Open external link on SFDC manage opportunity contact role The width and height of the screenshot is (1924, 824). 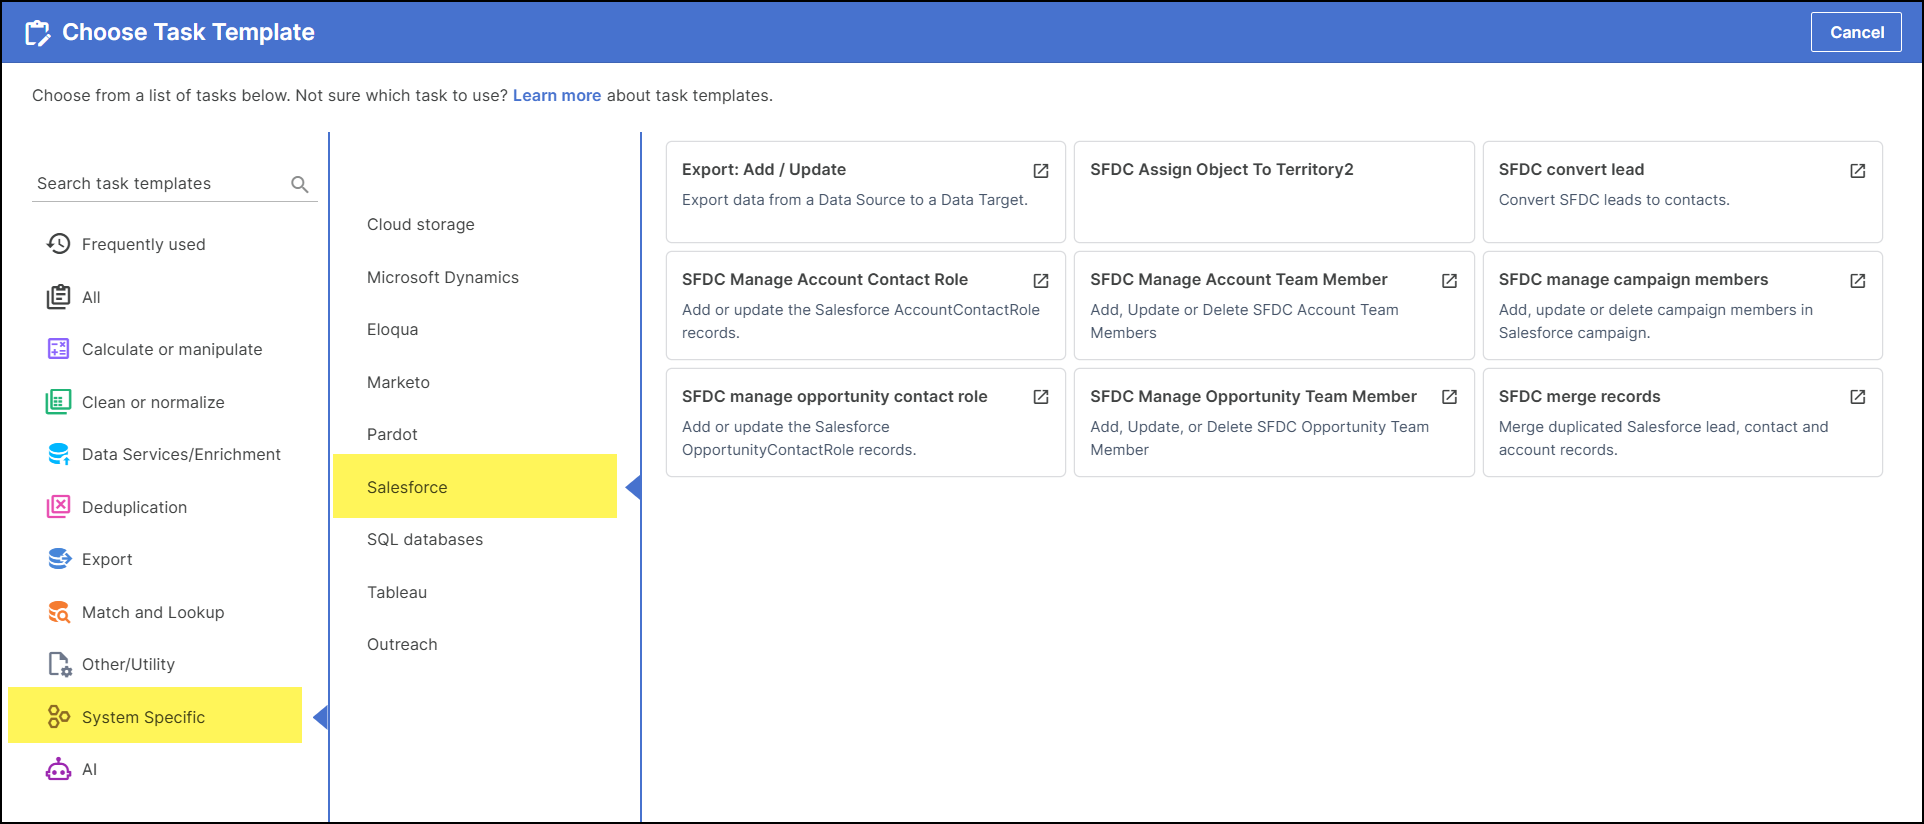(1041, 397)
